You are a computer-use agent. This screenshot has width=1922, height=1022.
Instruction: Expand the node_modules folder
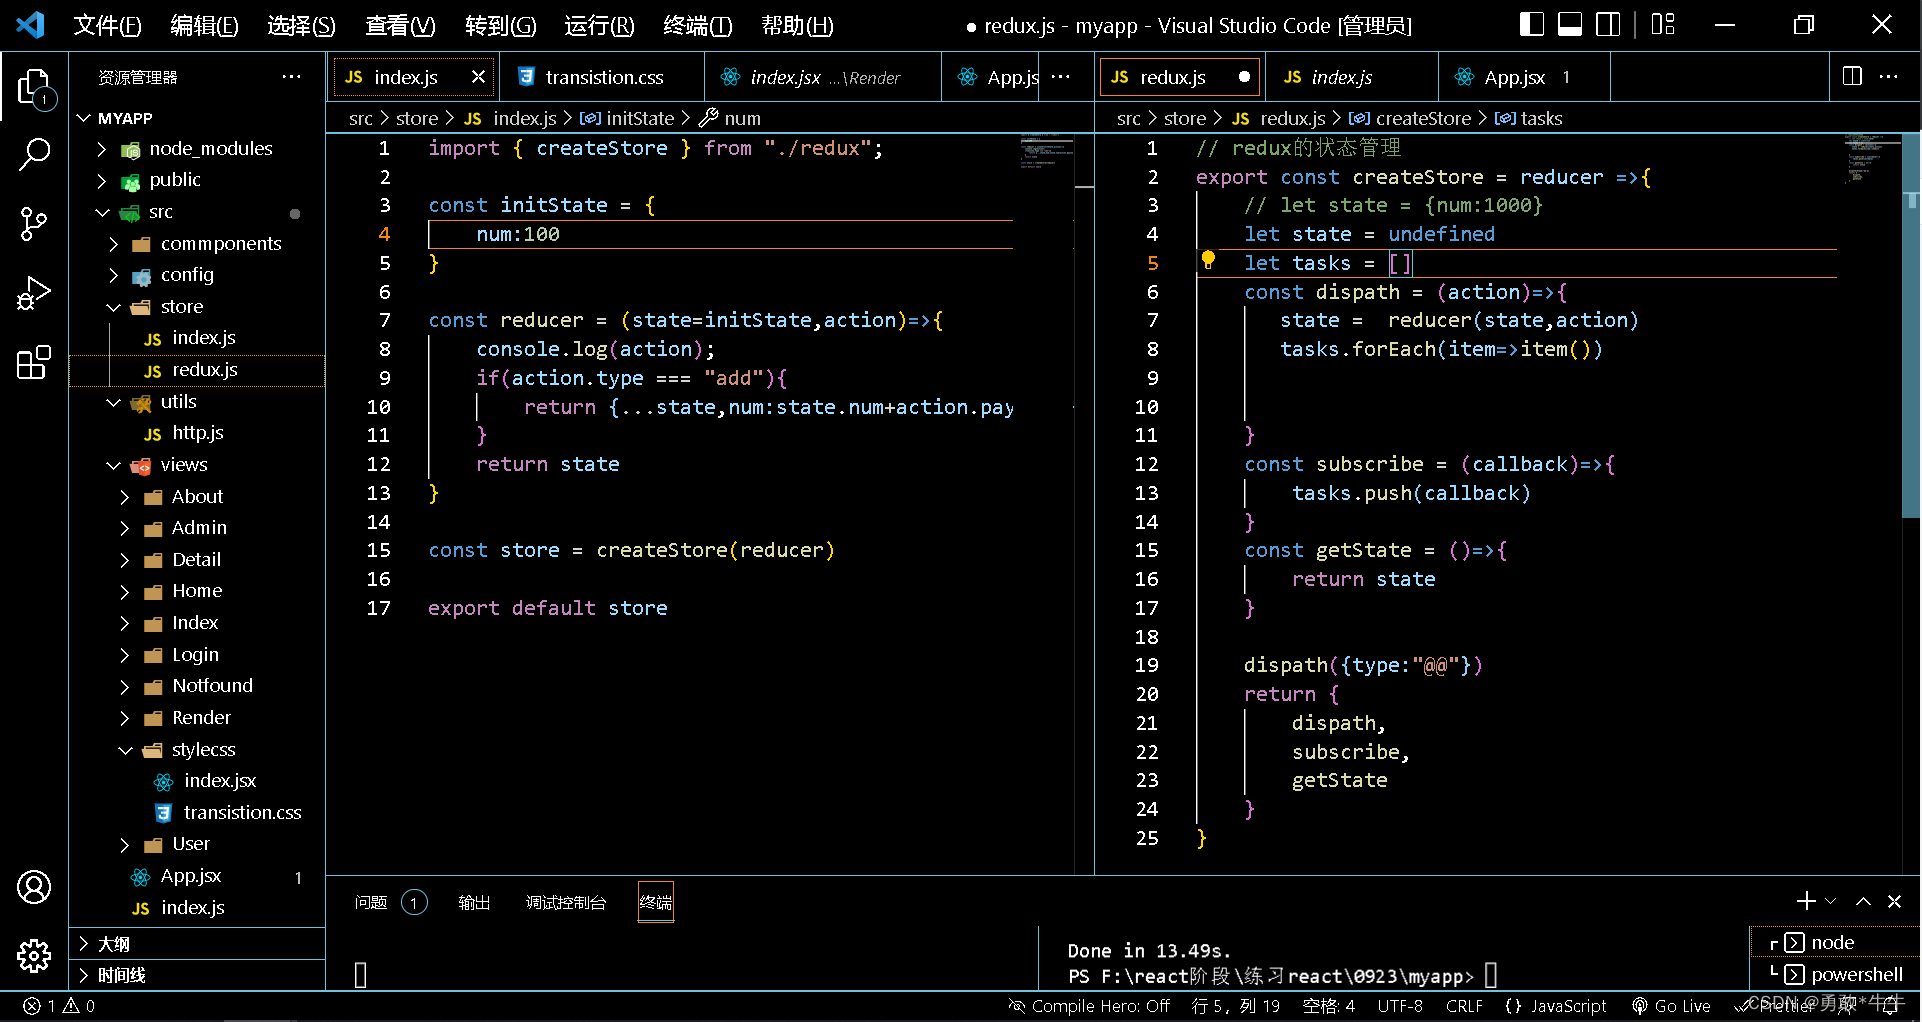tap(210, 149)
